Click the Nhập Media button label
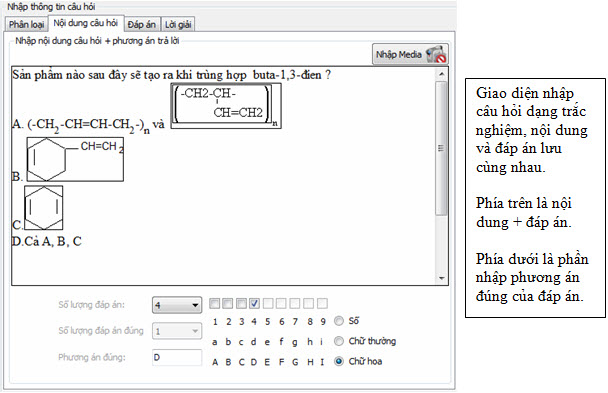Screen dimensions: 608x393 coord(398,55)
